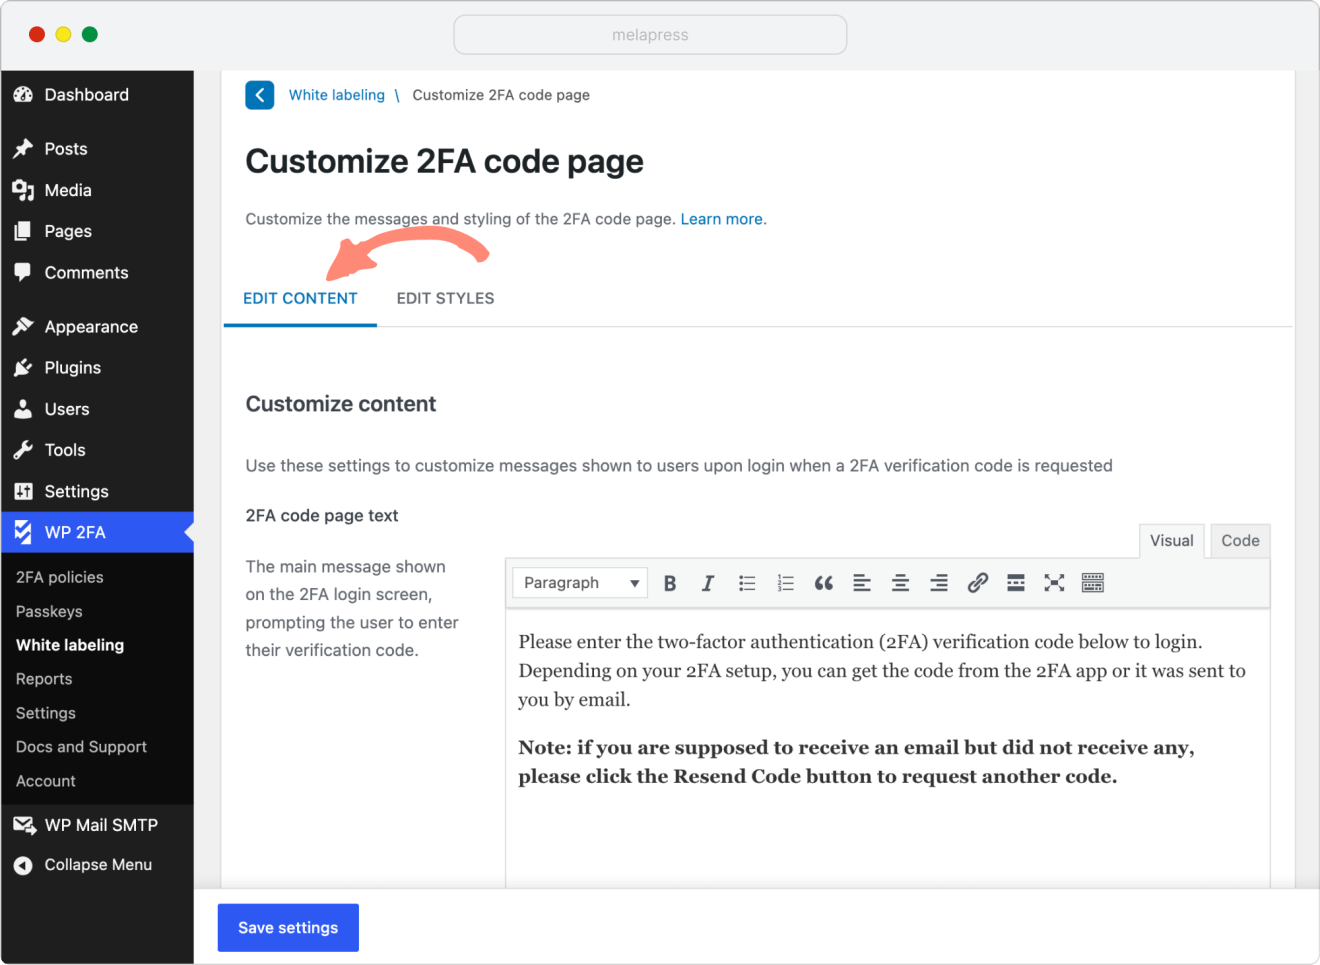Open Docs and Support submenu link
The image size is (1320, 965).
(x=81, y=747)
